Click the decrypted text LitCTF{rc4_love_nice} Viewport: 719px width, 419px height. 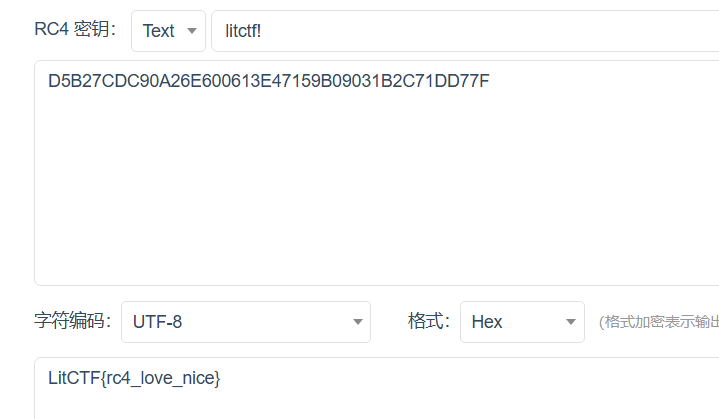coord(134,378)
